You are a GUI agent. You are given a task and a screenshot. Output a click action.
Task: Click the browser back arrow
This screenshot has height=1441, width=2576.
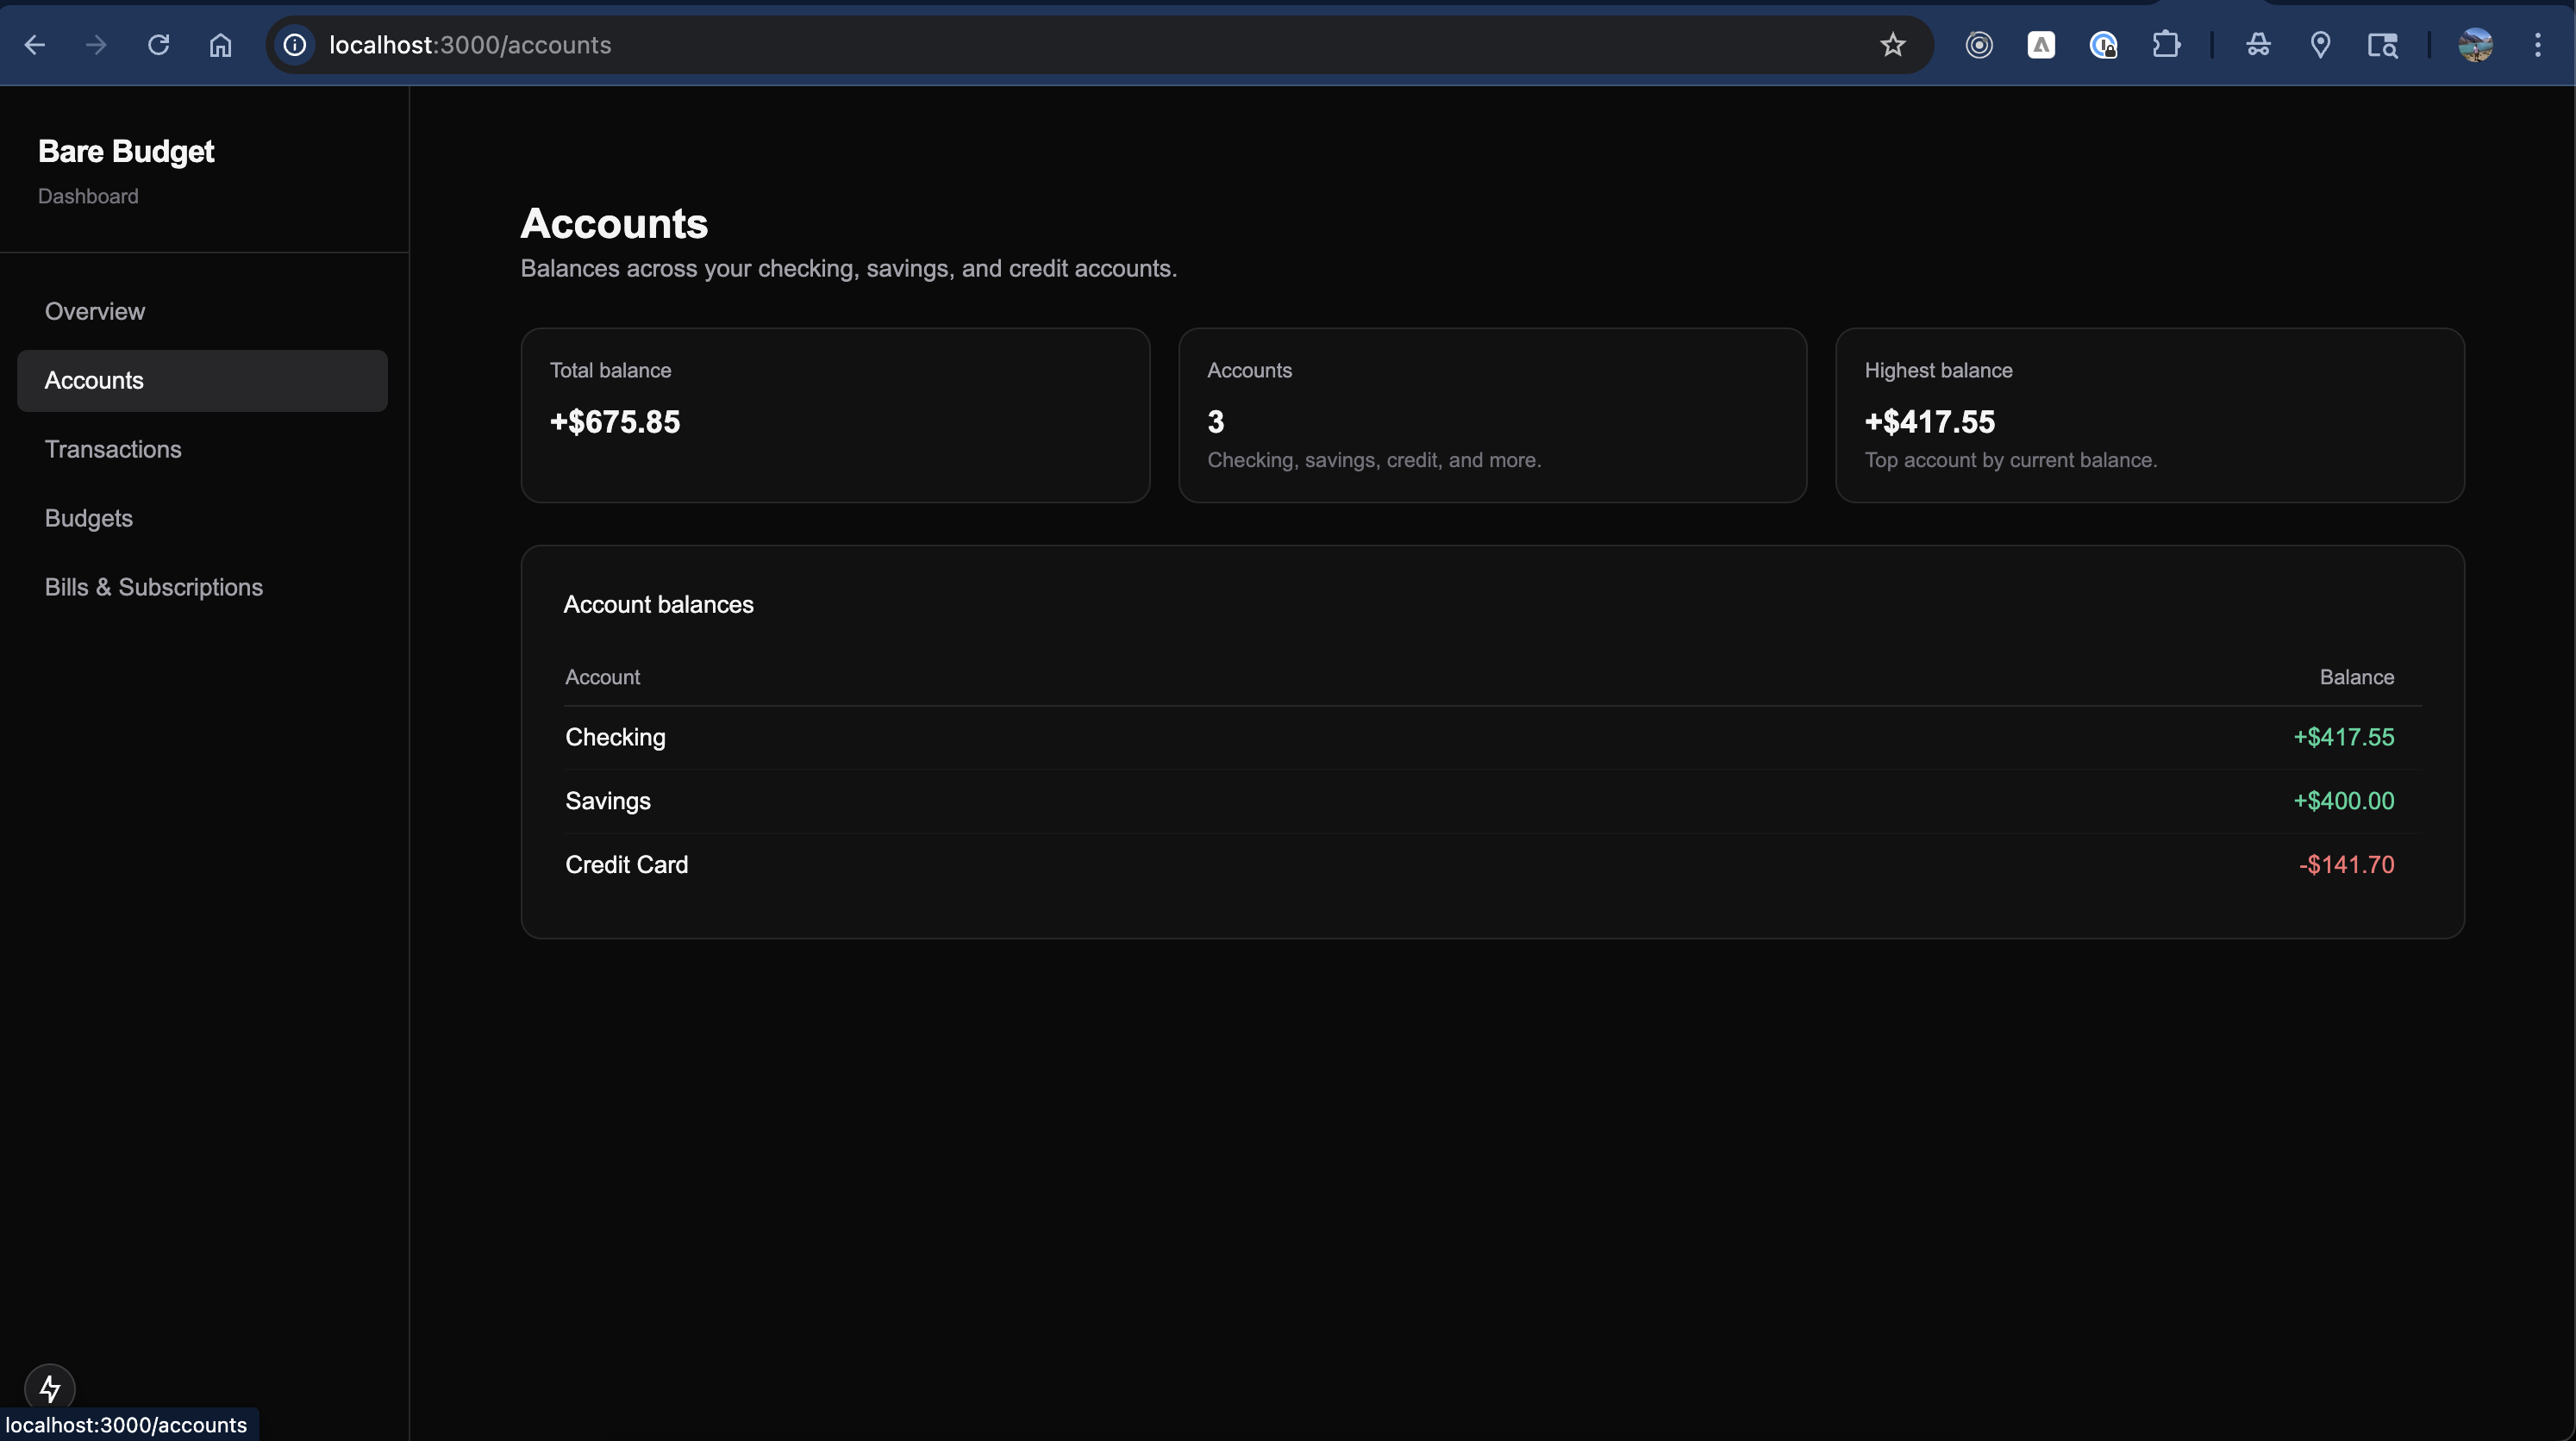(x=35, y=45)
